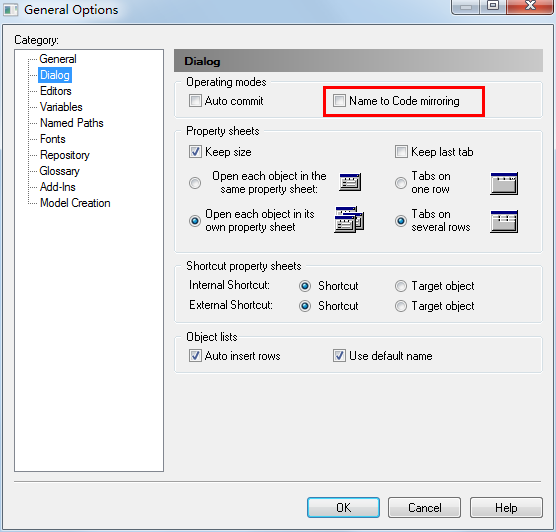Click the Tabs on one row preview icon
The height and width of the screenshot is (532, 556).
coord(504,183)
